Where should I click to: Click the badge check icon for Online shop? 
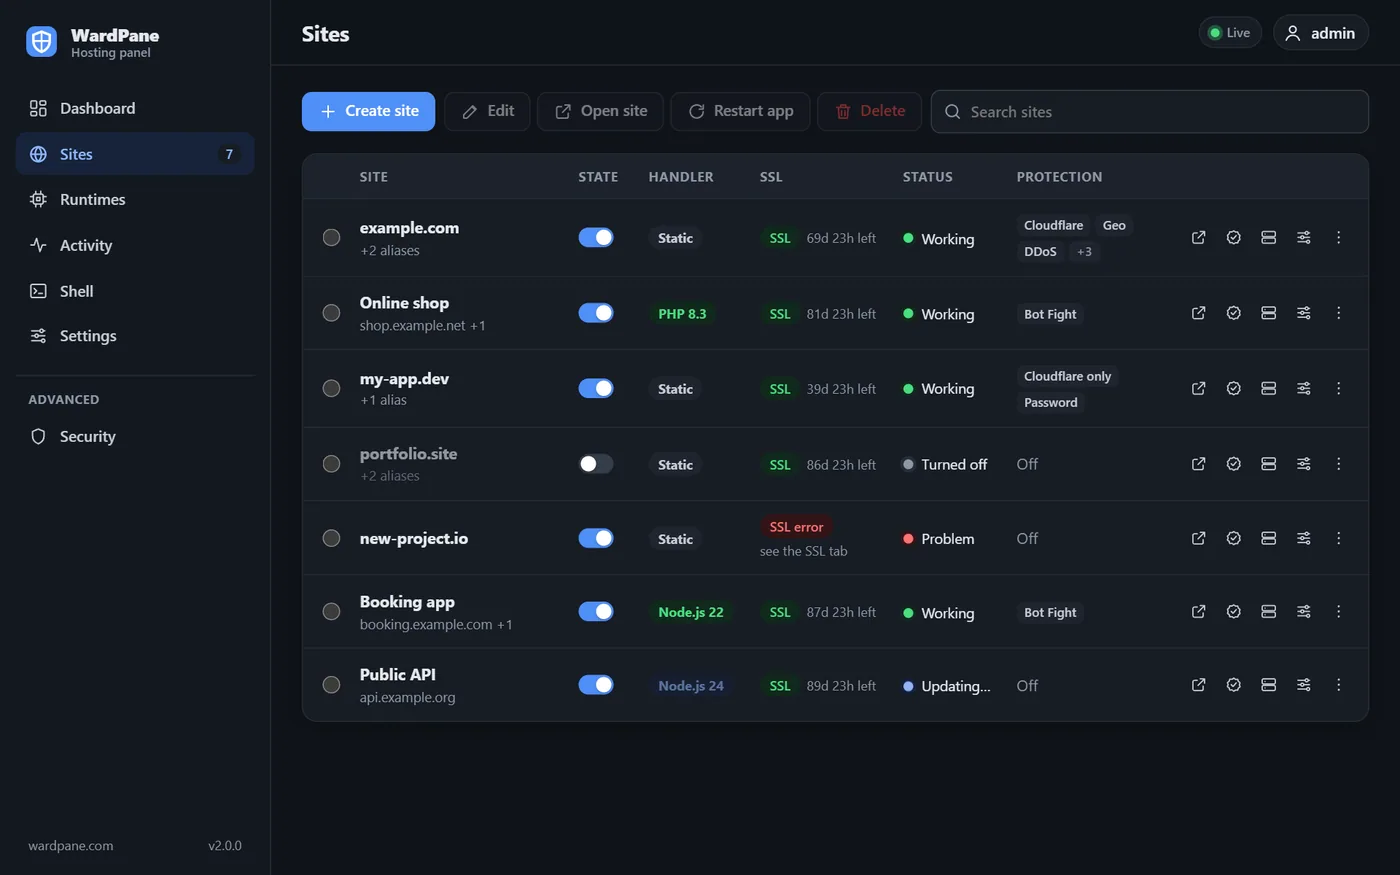point(1233,313)
